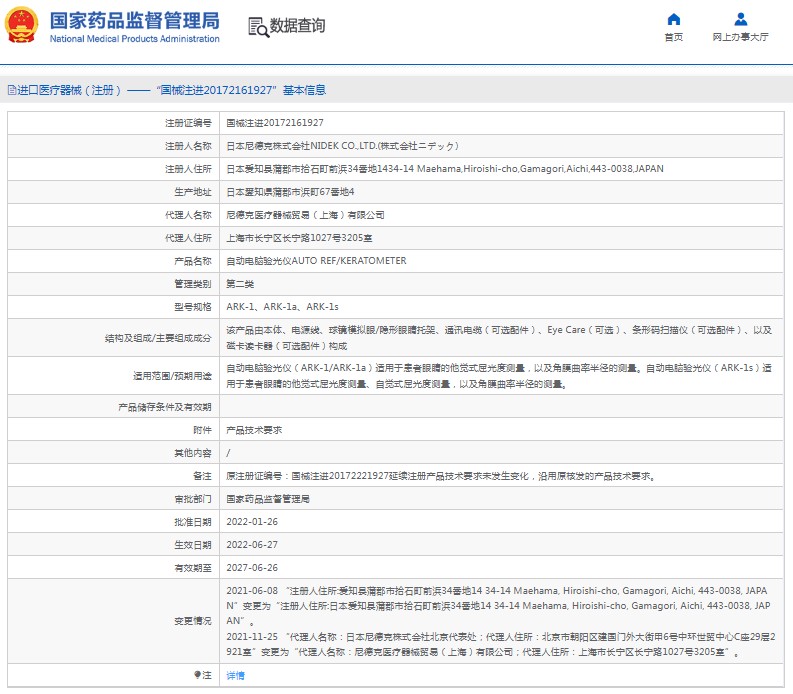This screenshot has height=694, width=793.
Task: Click 产品储存条件及有效期 row label
Action: tap(165, 407)
